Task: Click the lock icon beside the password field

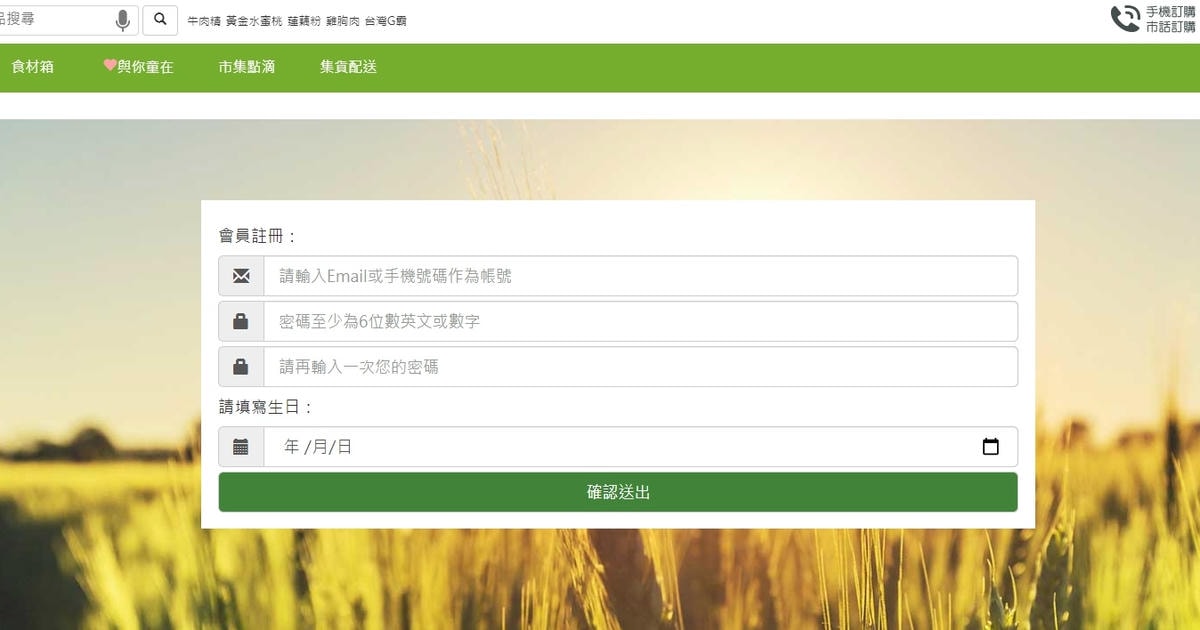Action: (241, 322)
